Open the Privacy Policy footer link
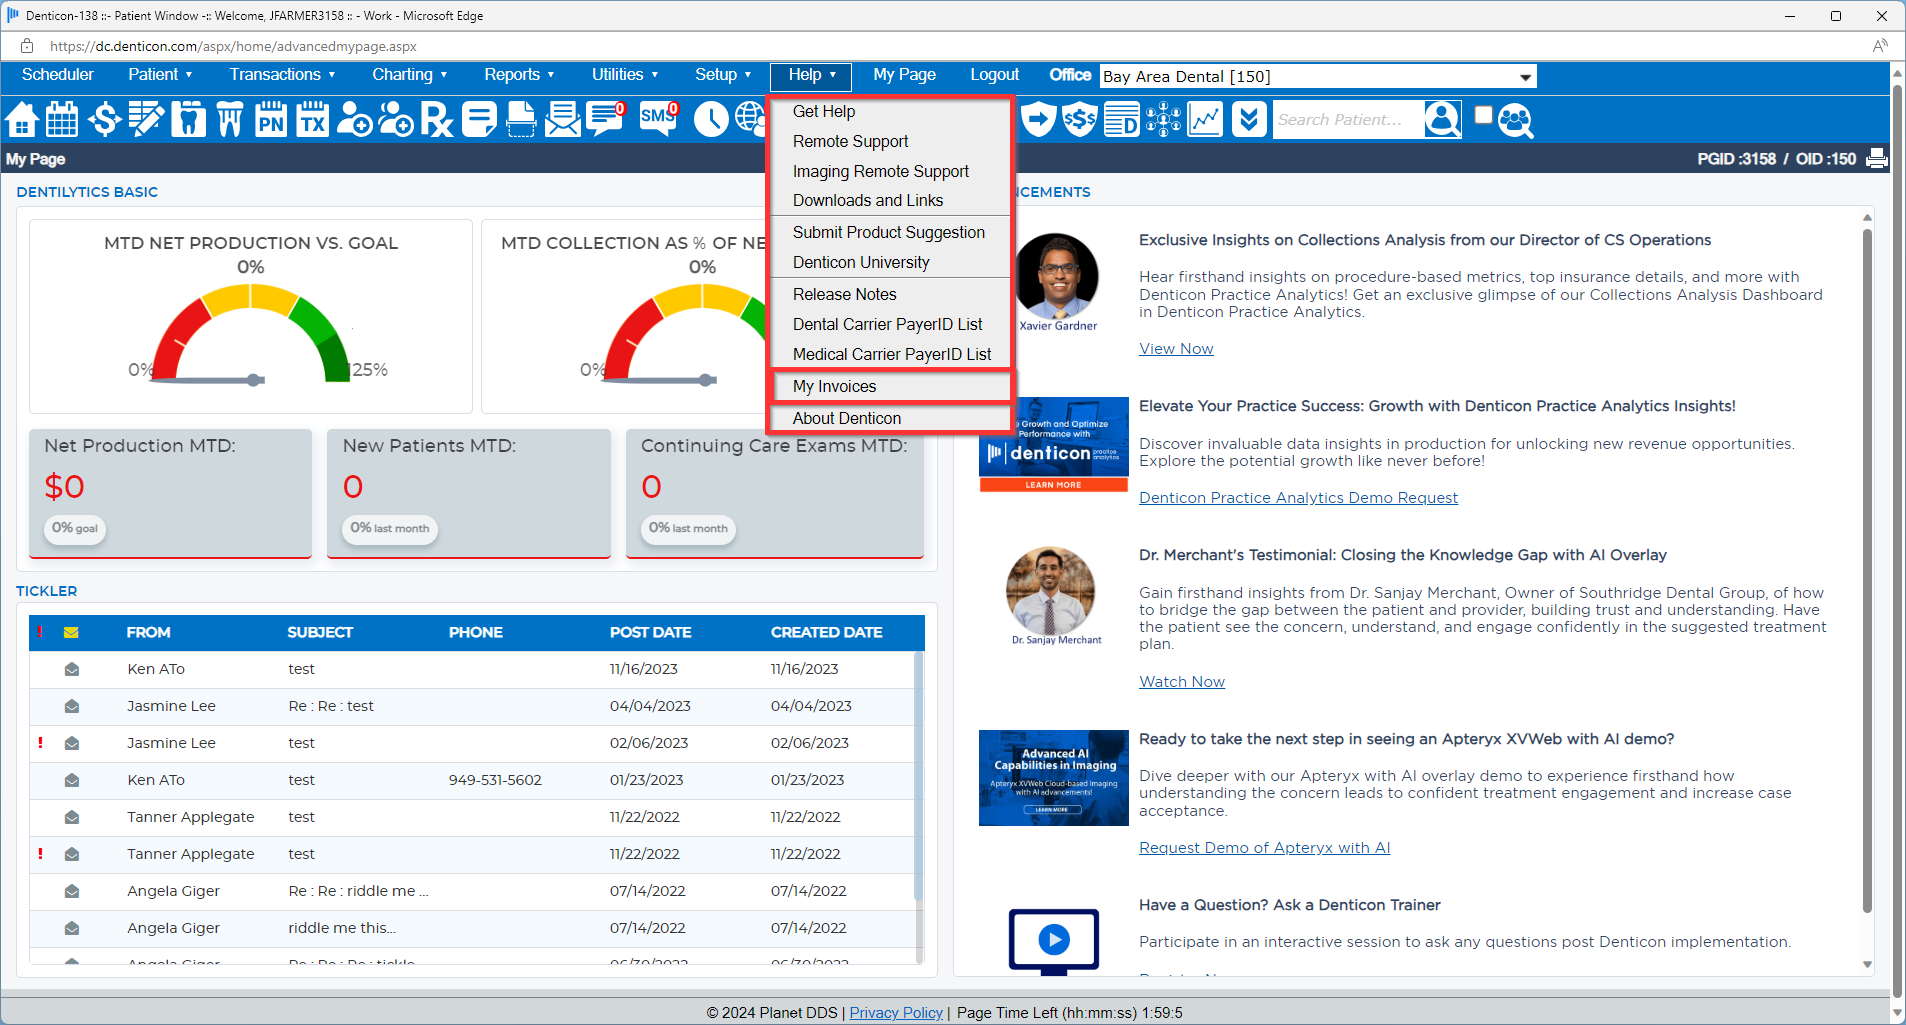 [x=896, y=1013]
